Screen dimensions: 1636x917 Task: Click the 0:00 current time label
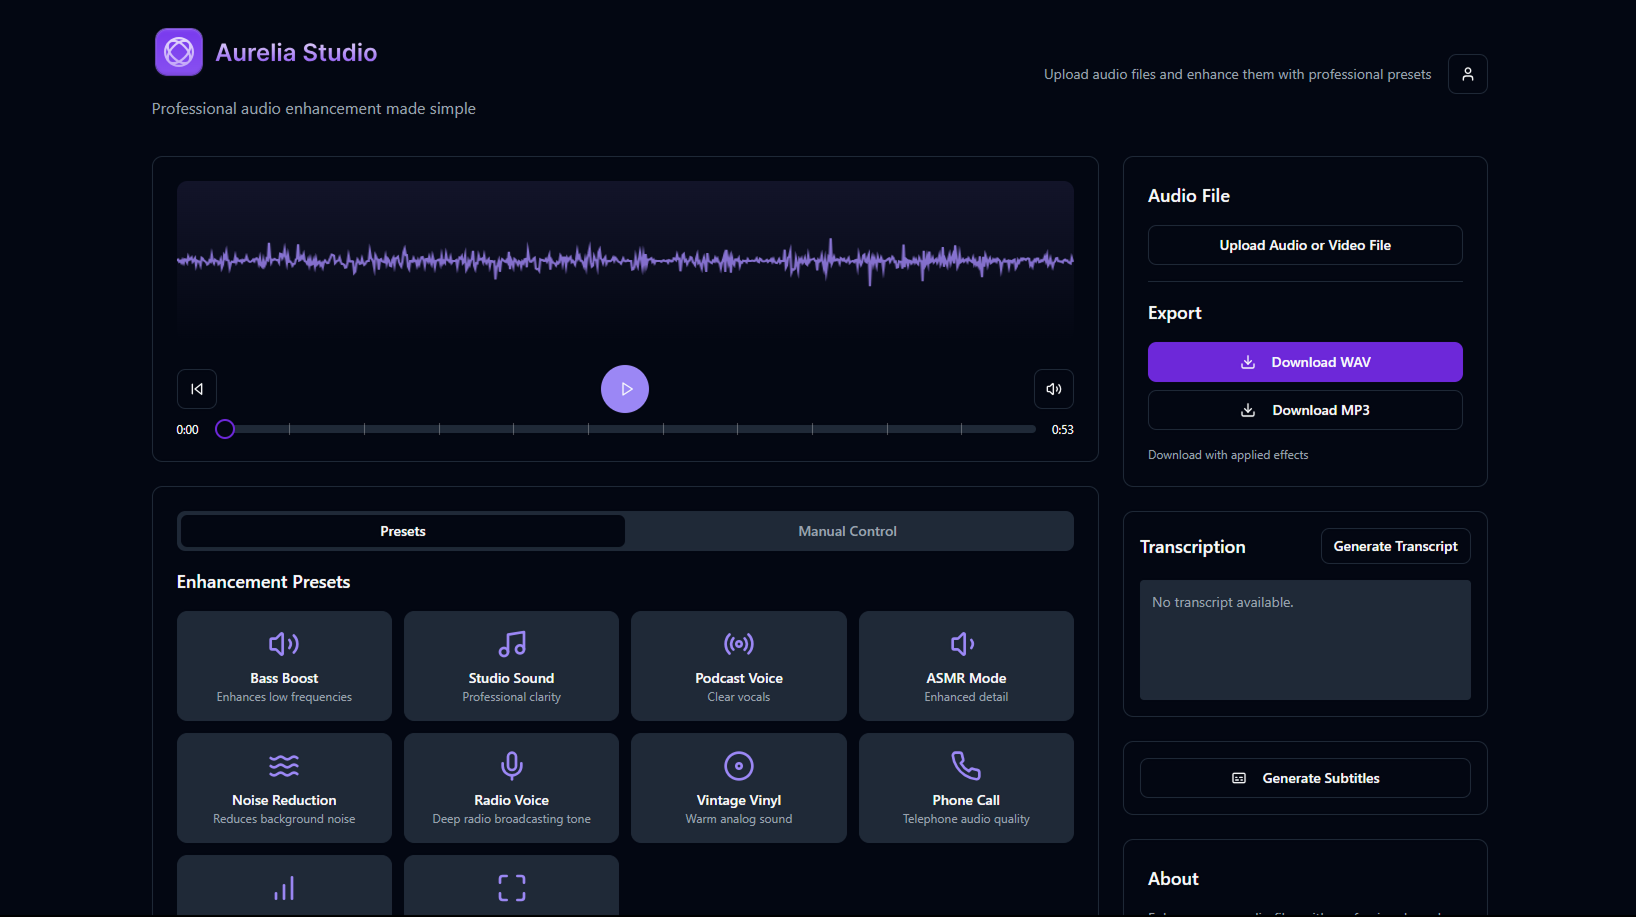tap(188, 430)
